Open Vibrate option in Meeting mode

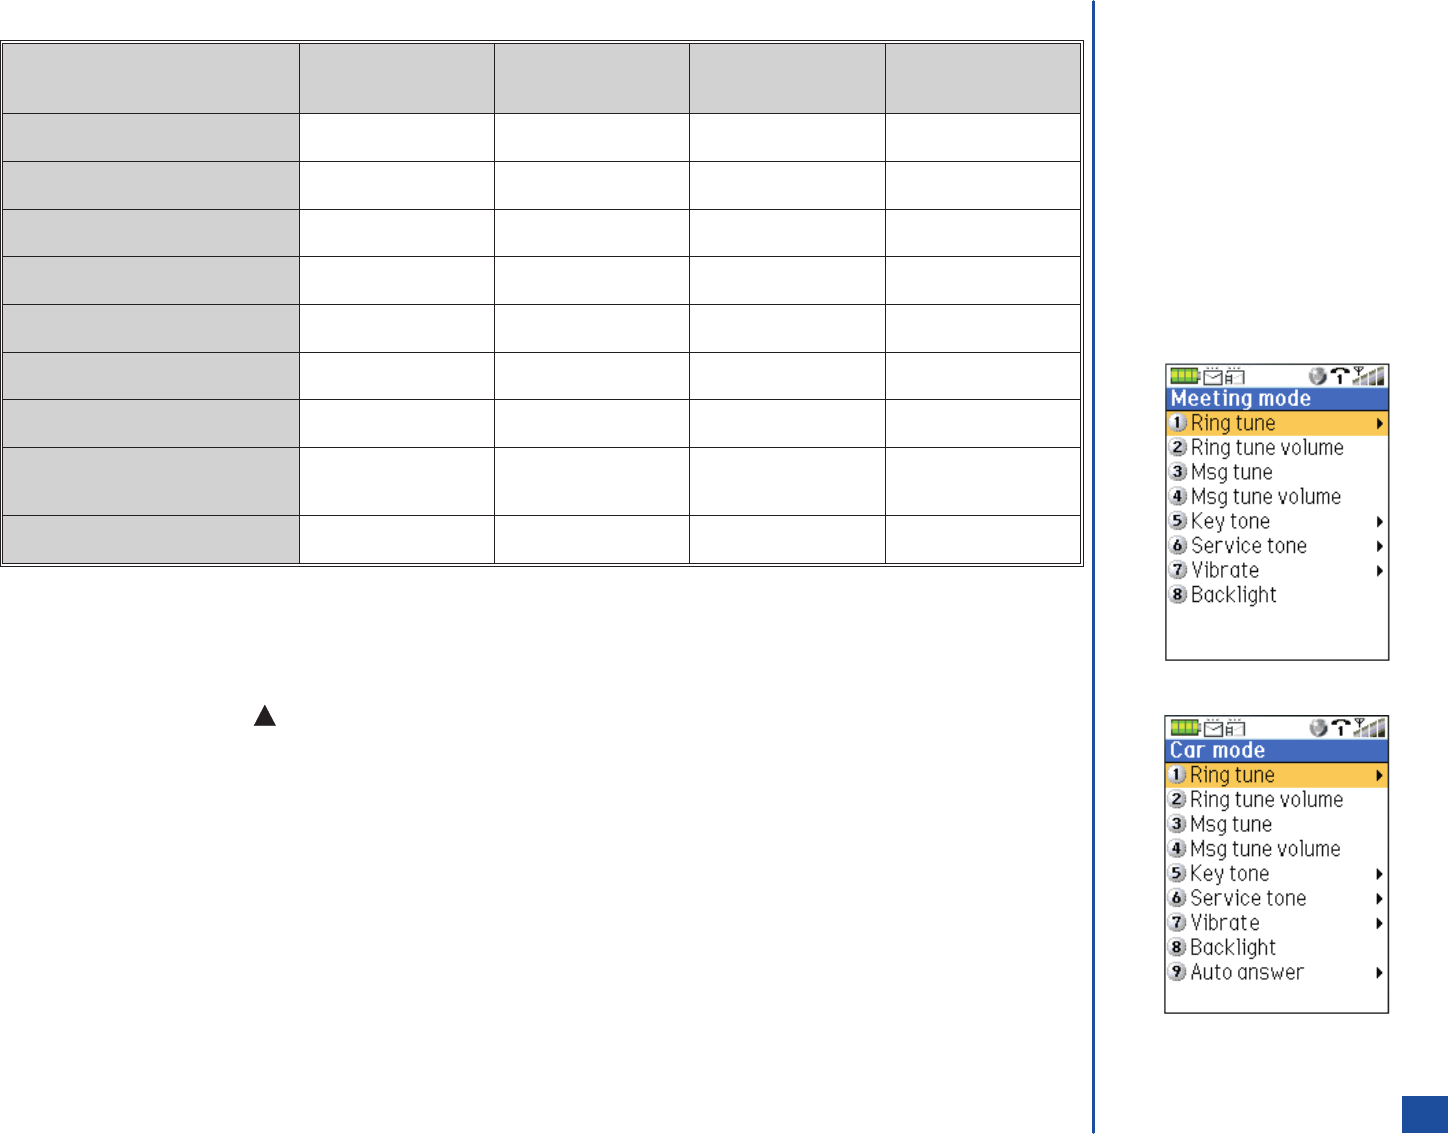coord(1277,571)
